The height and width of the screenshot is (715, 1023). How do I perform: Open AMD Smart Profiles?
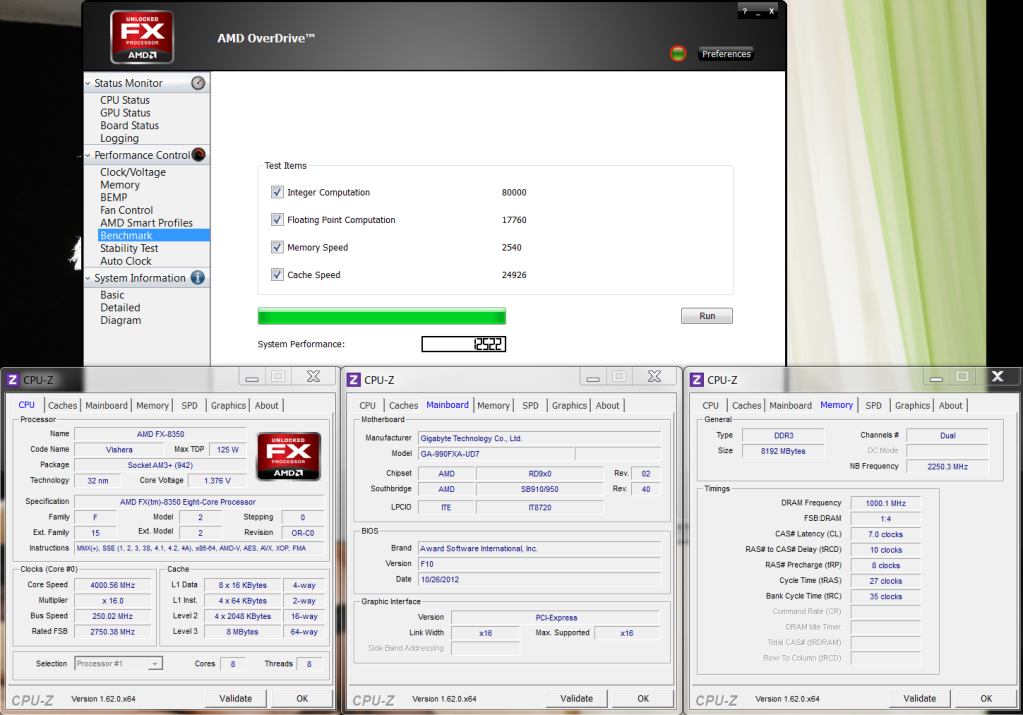coord(146,222)
